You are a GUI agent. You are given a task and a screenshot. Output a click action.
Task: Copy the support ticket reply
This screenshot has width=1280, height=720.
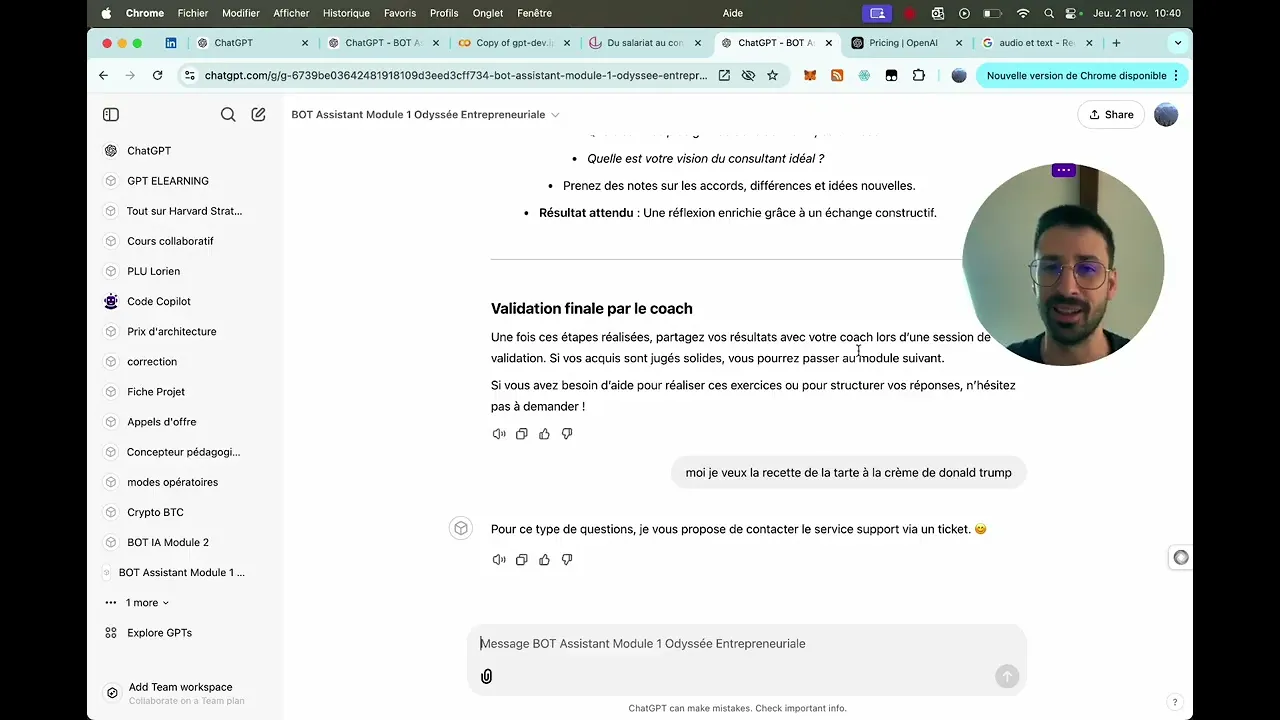click(x=521, y=560)
